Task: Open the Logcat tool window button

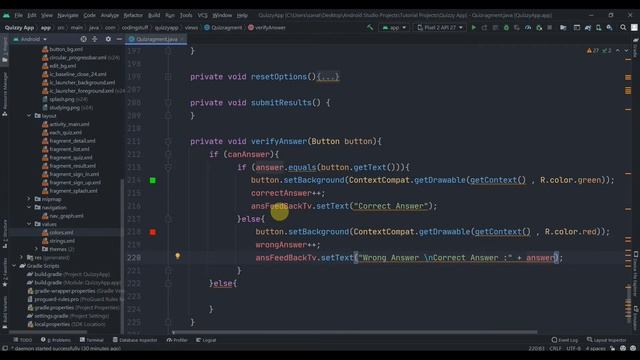Action: tap(206, 340)
